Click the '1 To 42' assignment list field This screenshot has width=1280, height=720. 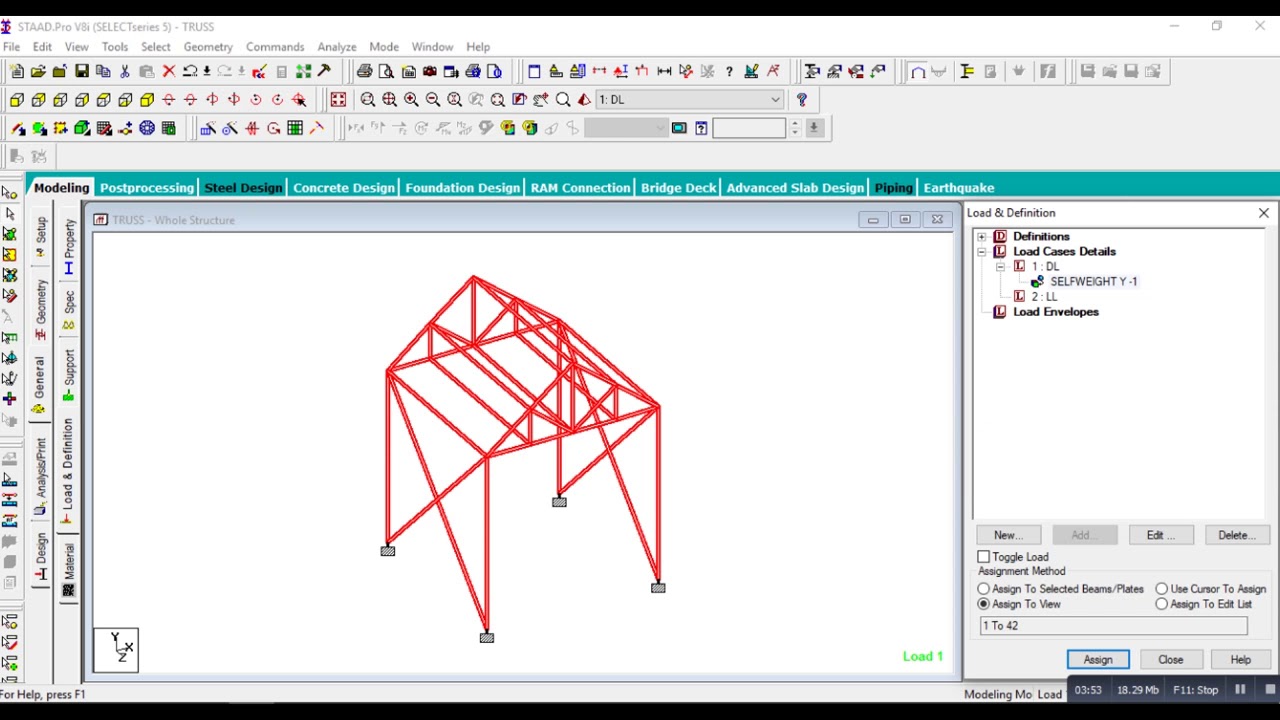(x=1114, y=626)
